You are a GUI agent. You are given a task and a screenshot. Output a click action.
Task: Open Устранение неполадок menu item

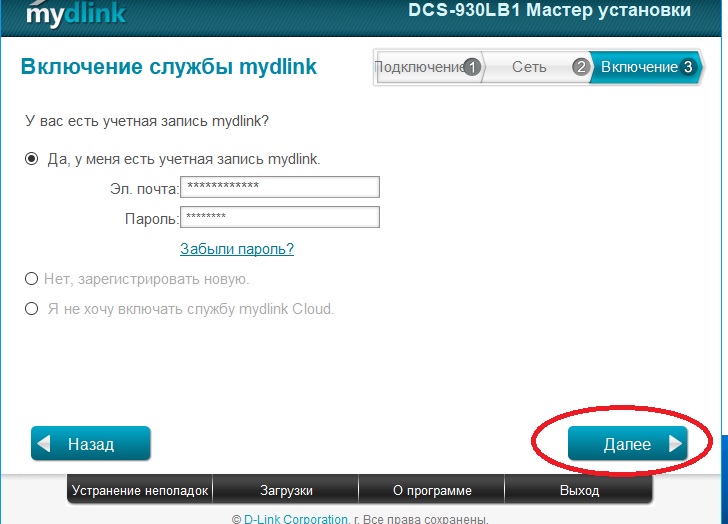coord(140,490)
